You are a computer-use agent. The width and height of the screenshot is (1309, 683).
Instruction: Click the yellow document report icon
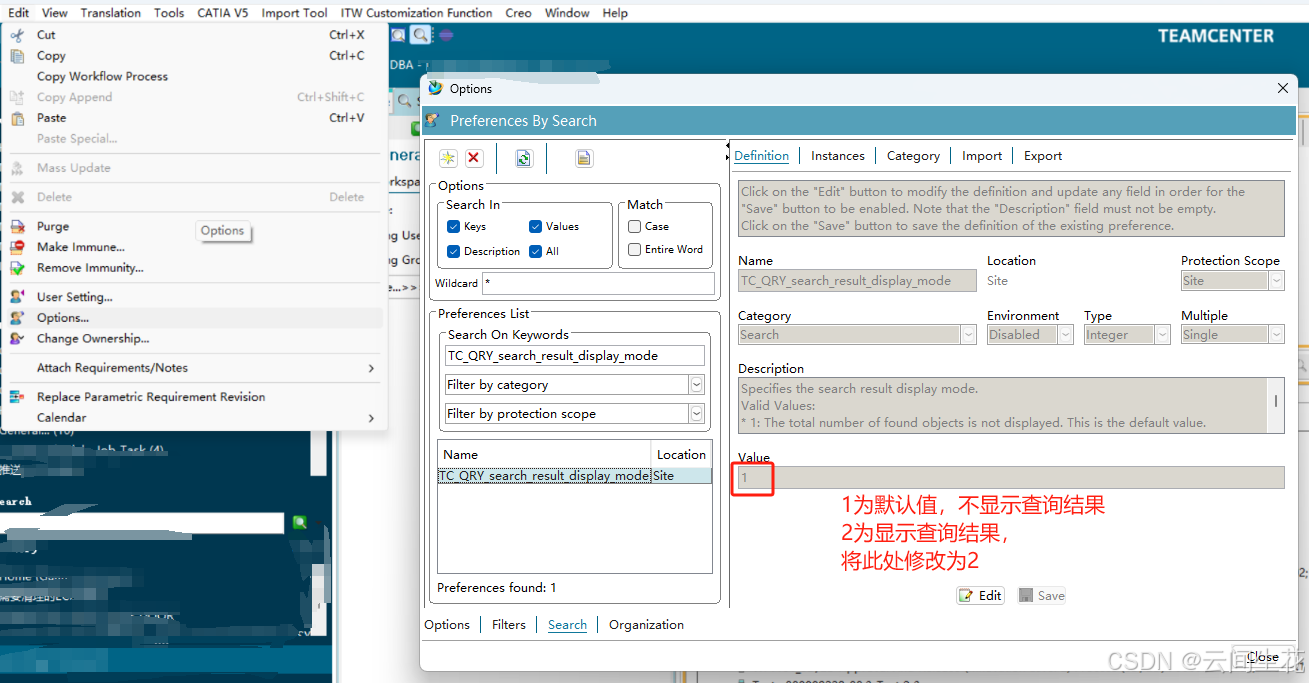click(584, 158)
